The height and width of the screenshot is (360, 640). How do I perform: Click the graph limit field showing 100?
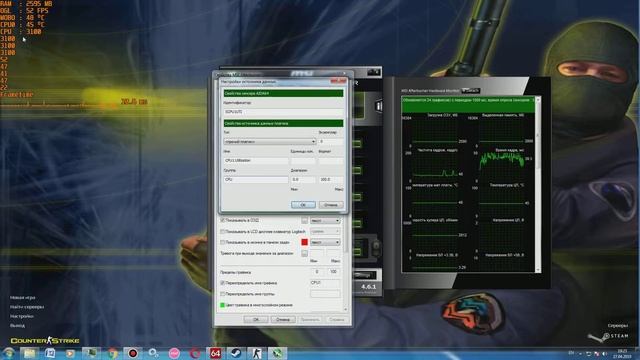coord(333,272)
